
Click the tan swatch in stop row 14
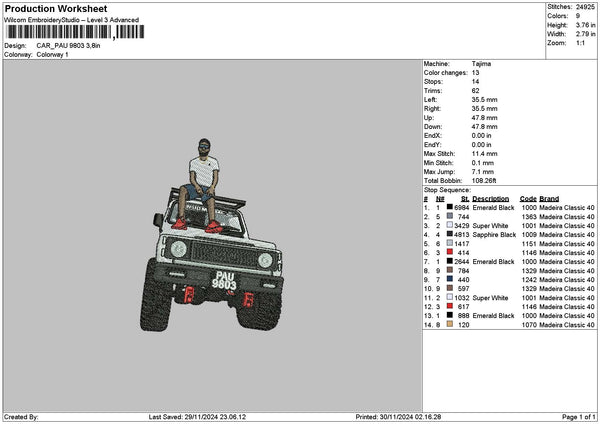(x=450, y=325)
